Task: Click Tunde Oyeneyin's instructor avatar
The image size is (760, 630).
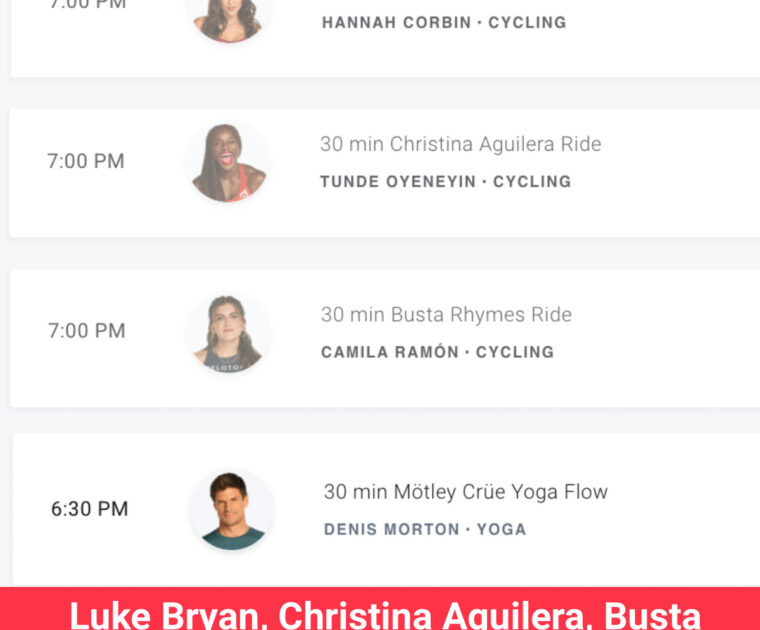Action: pos(228,162)
